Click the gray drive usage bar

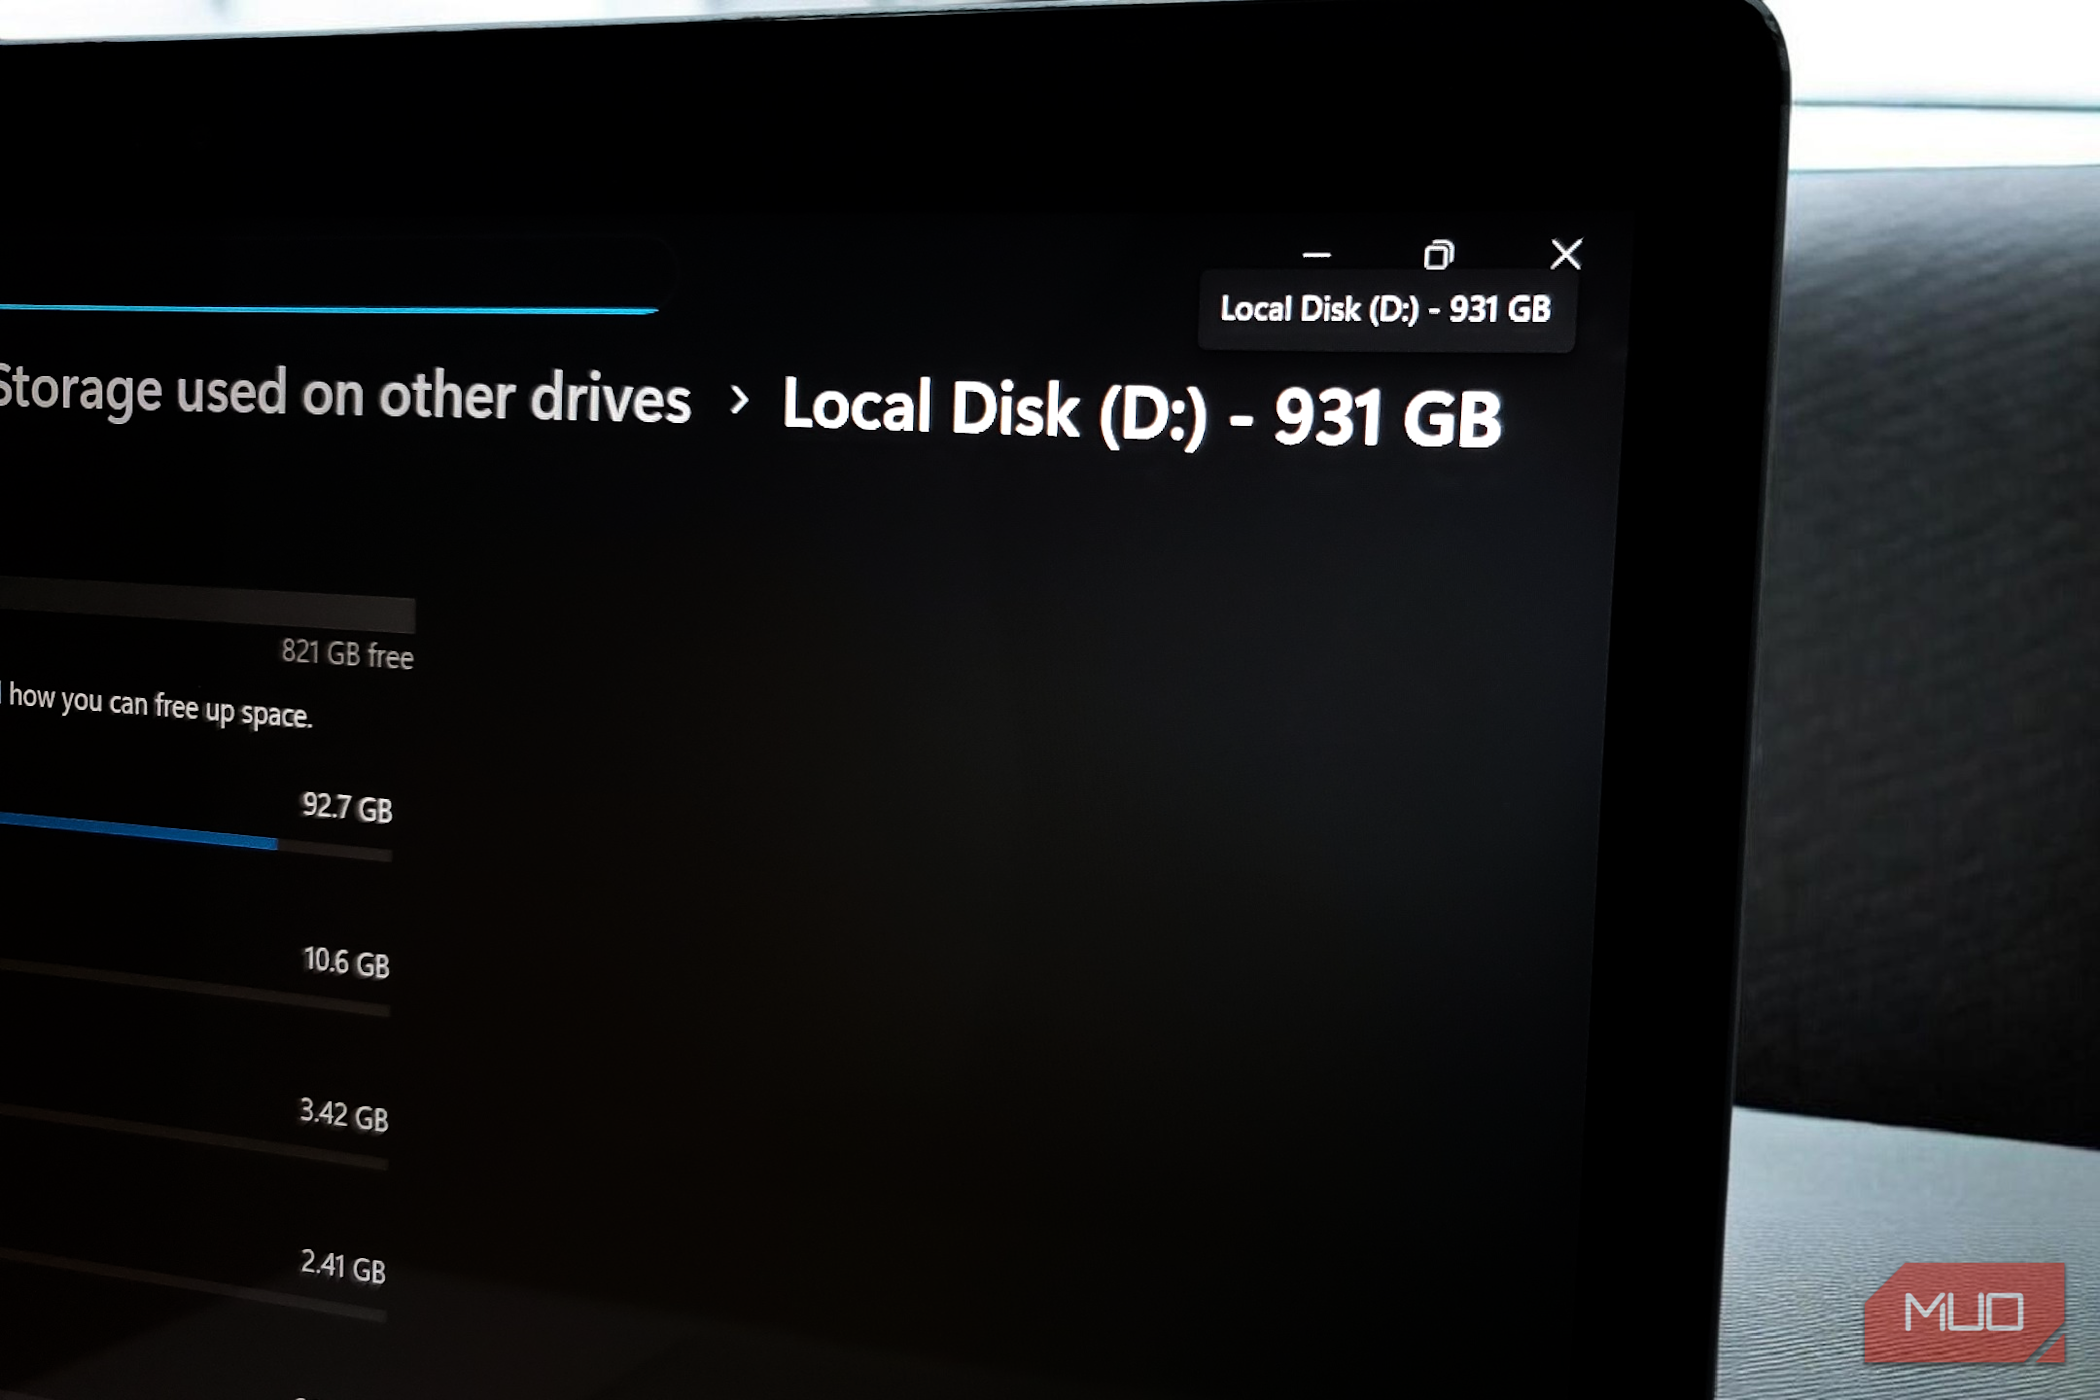tap(207, 605)
